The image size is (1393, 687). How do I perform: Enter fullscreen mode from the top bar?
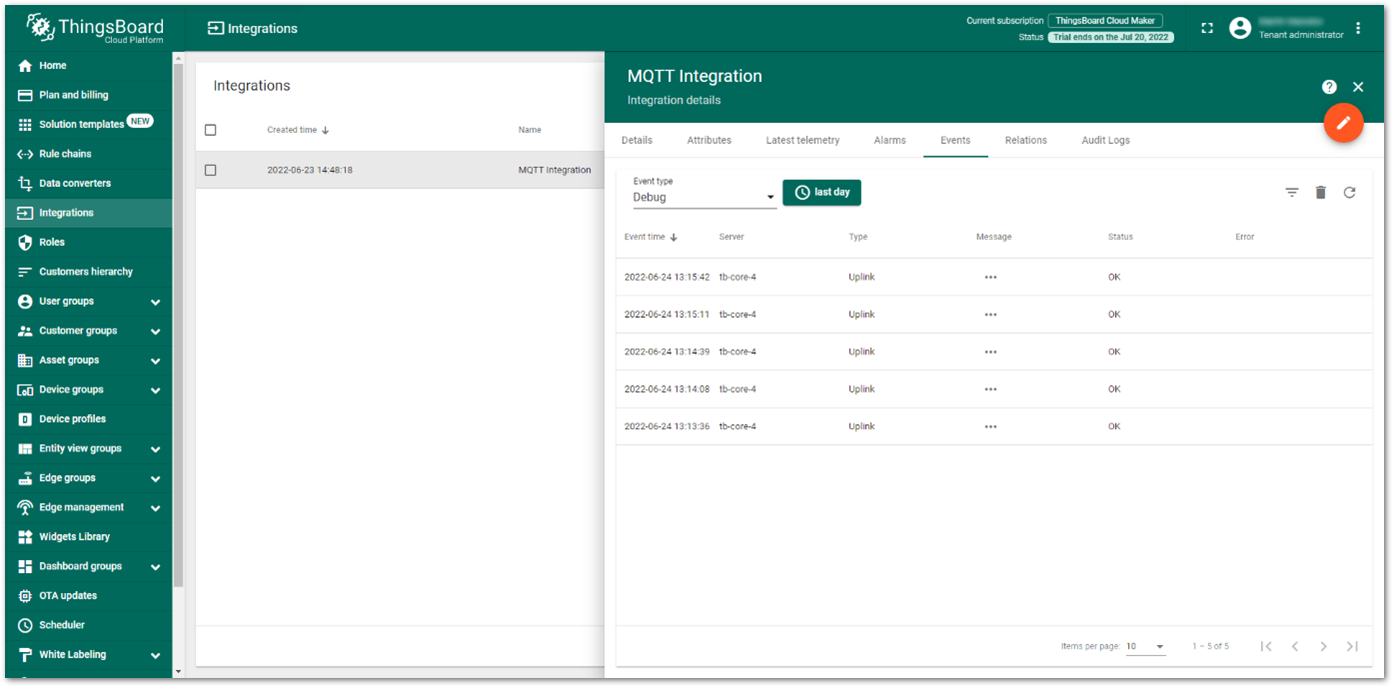tap(1206, 27)
